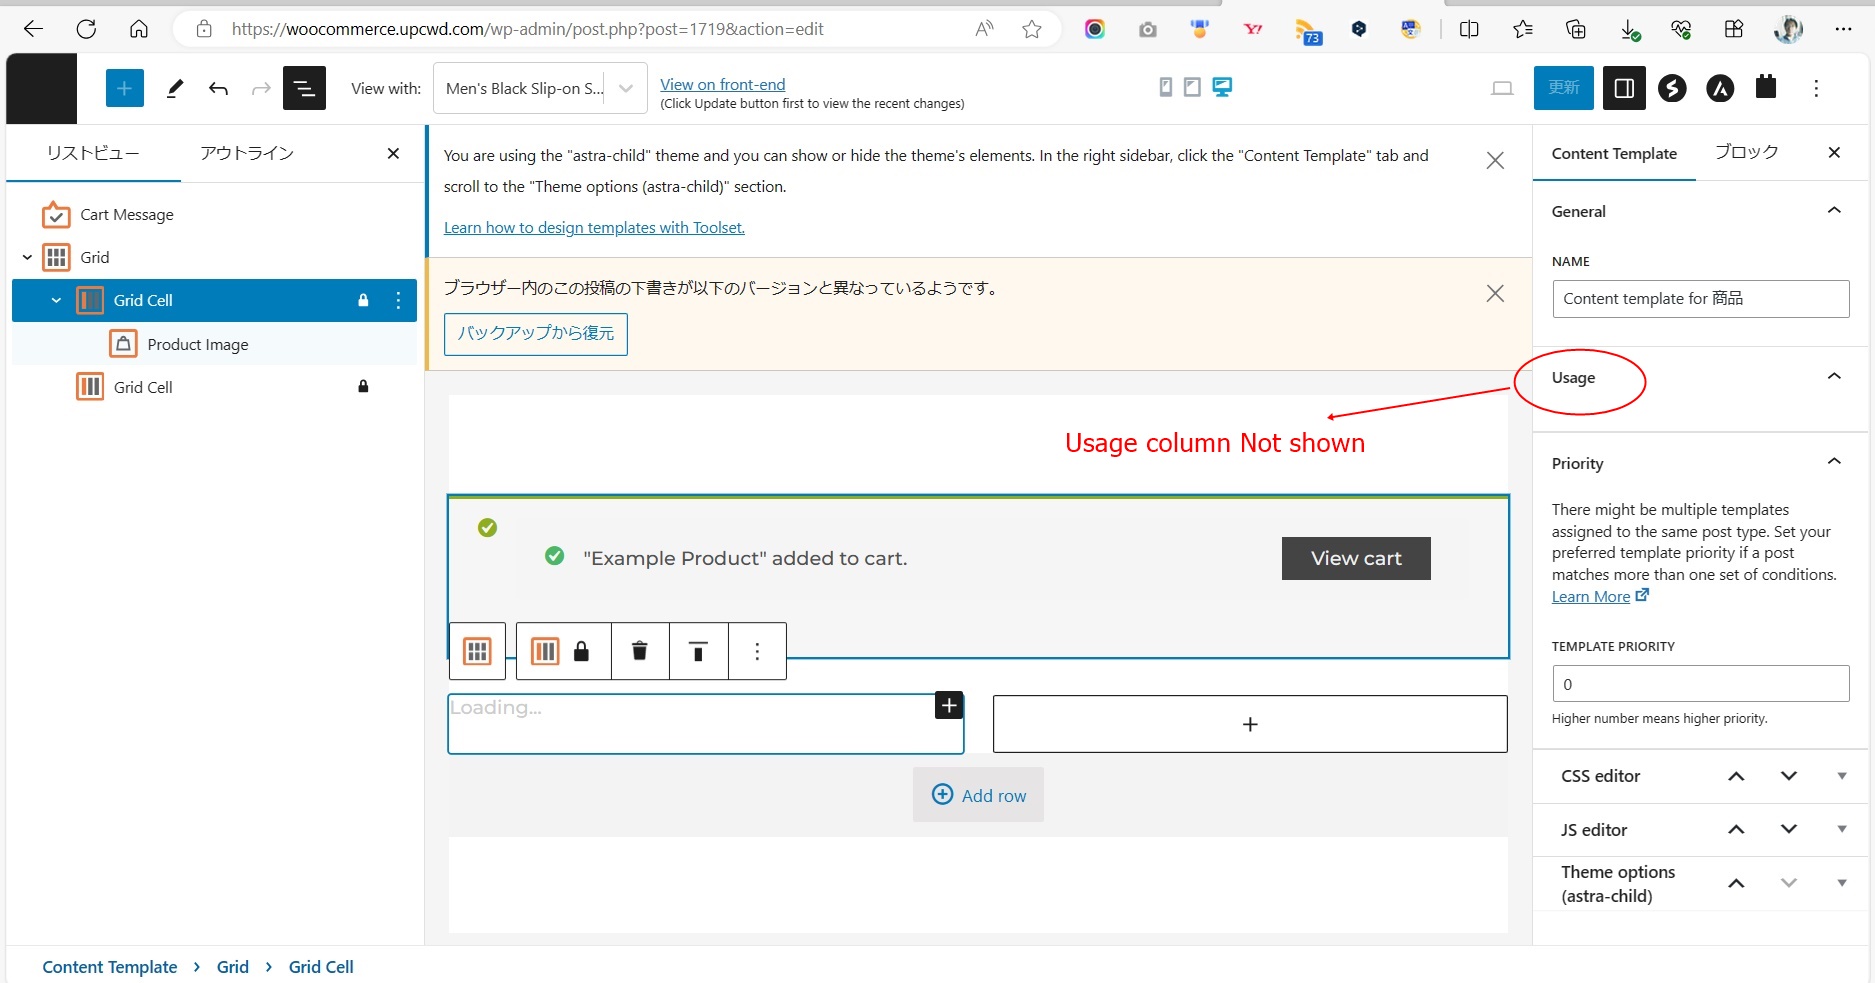
Task: Open block toolbar options three dots
Action: click(x=757, y=651)
